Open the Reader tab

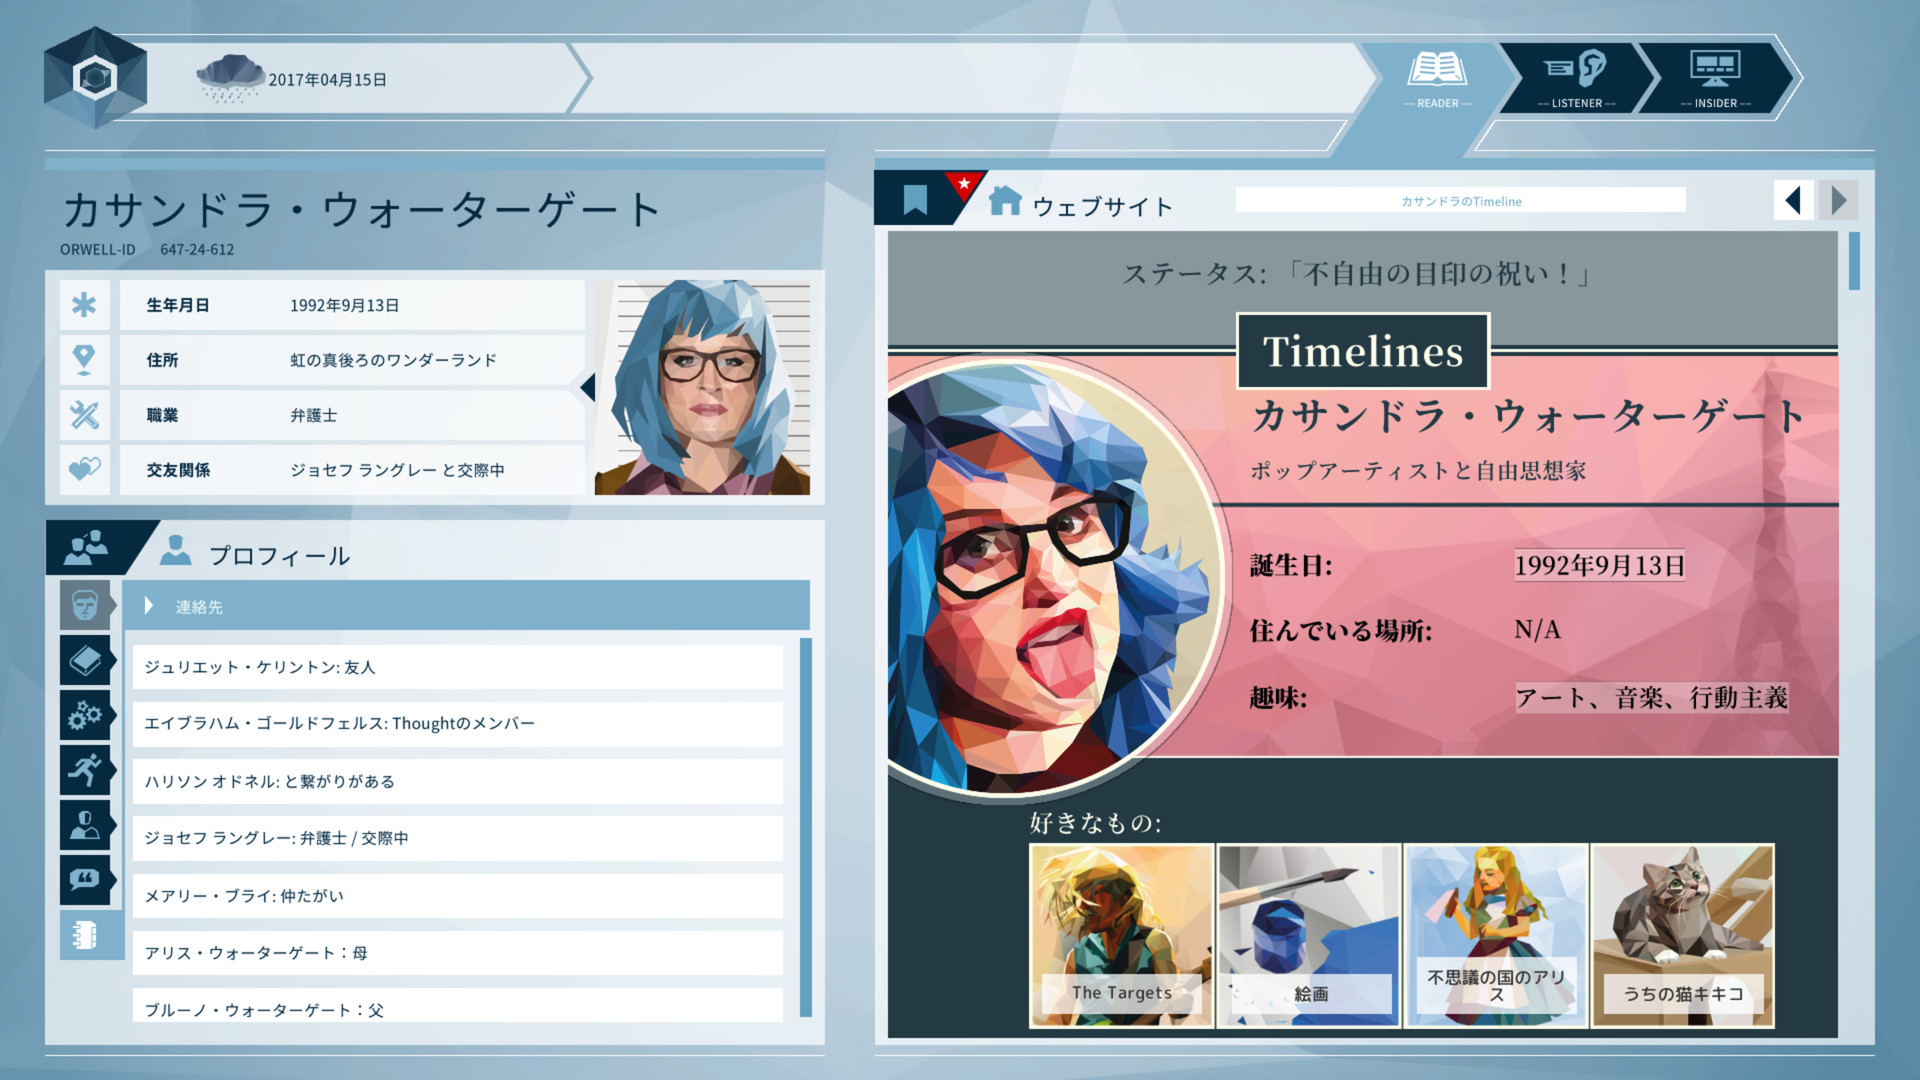pyautogui.click(x=1437, y=78)
